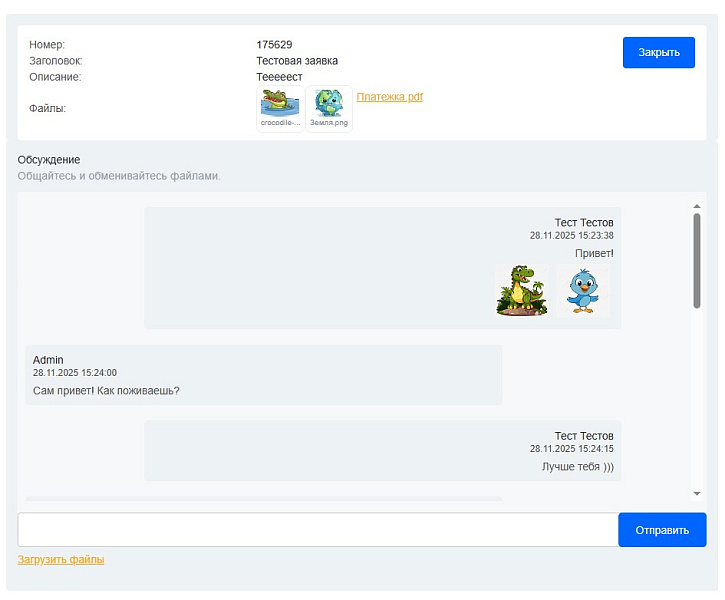Click the timestamp 28.11.2025 15:24:00
The height and width of the screenshot is (600, 725).
pos(75,373)
